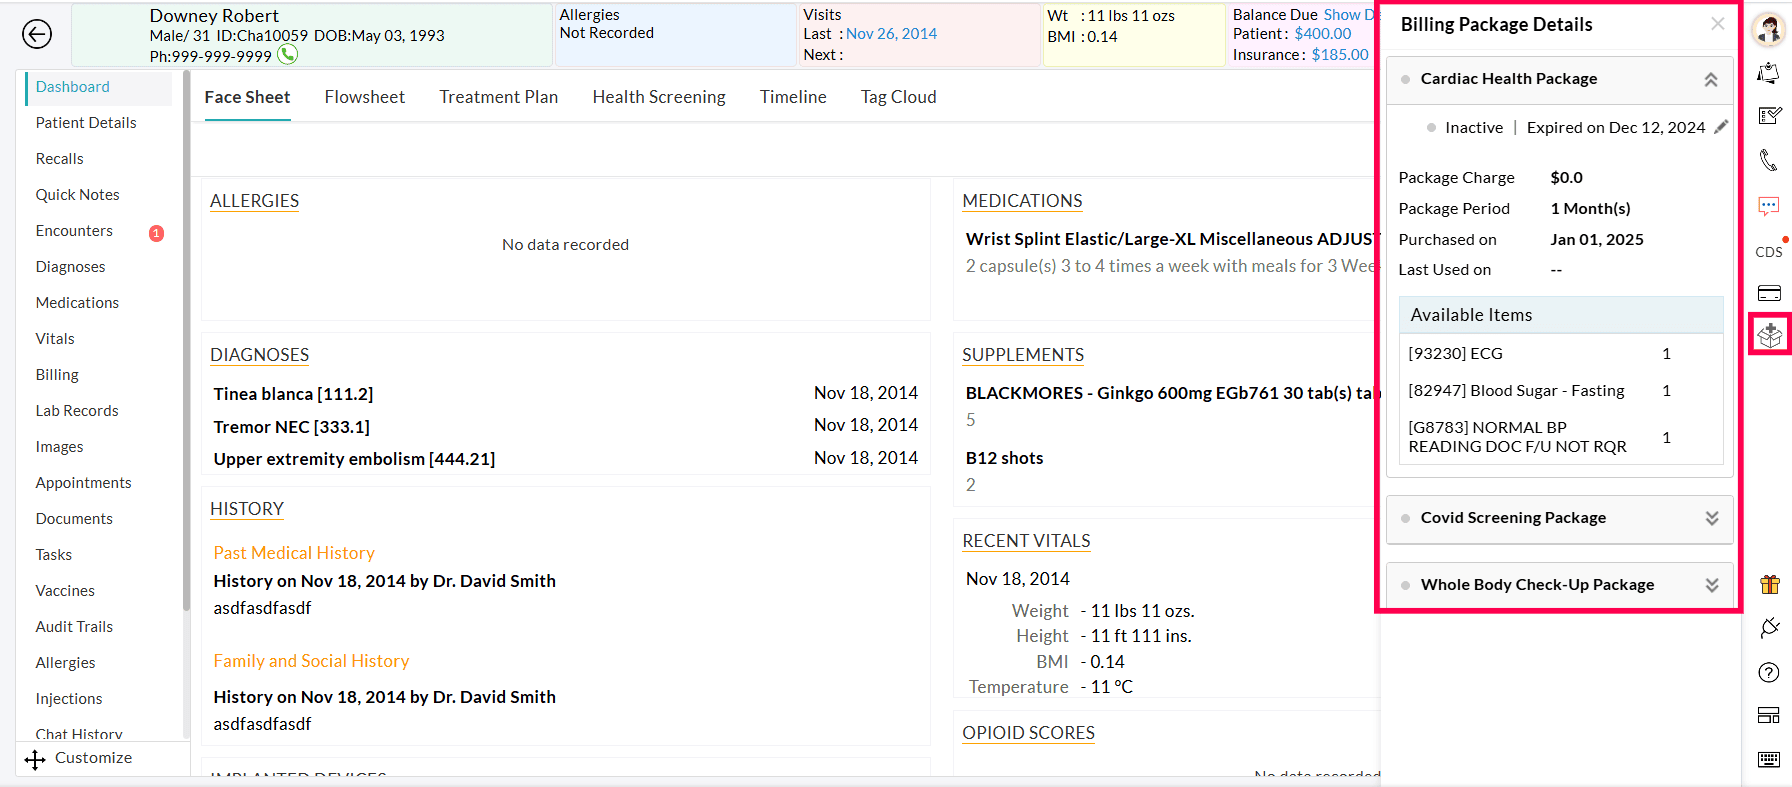1792x787 pixels.
Task: Click the gift box icon
Action: (x=1769, y=585)
